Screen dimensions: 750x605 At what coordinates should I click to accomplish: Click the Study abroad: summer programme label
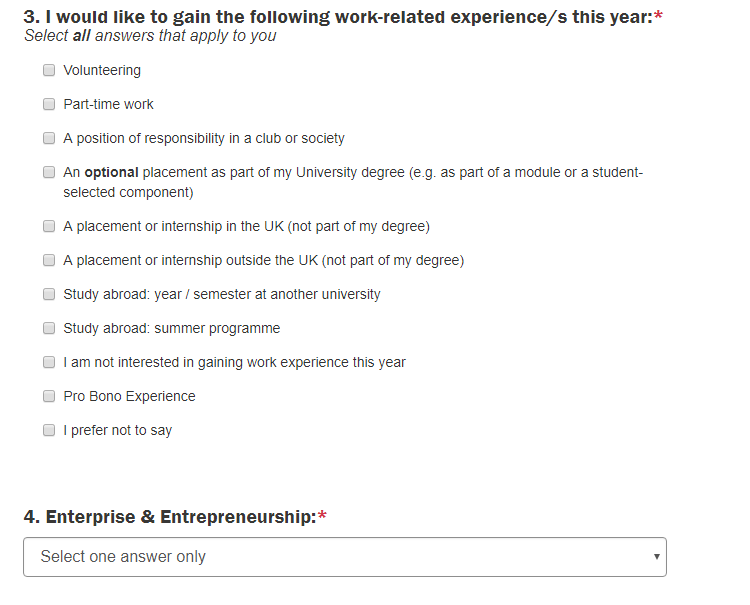[x=172, y=329]
